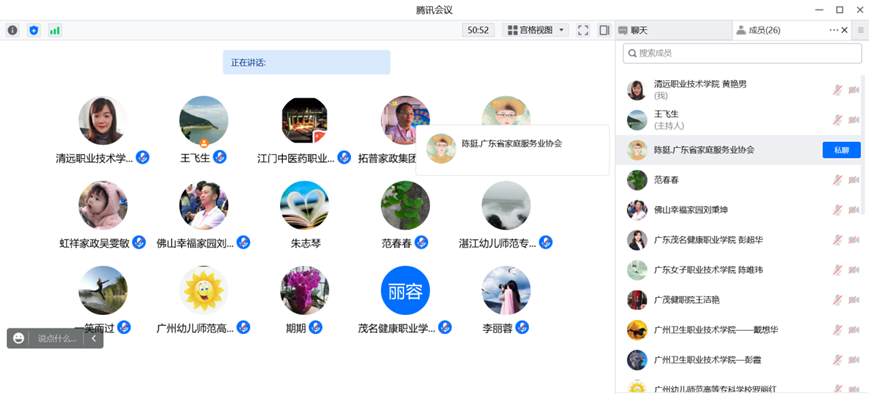
Task: Select 李丽蓉 avatar in grid
Action: tap(506, 291)
